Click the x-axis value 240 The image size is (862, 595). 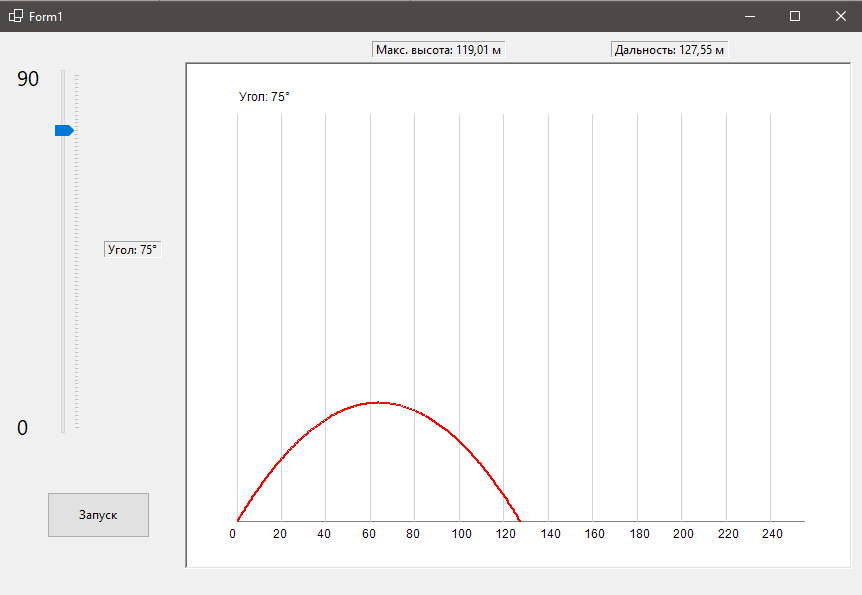click(x=772, y=534)
